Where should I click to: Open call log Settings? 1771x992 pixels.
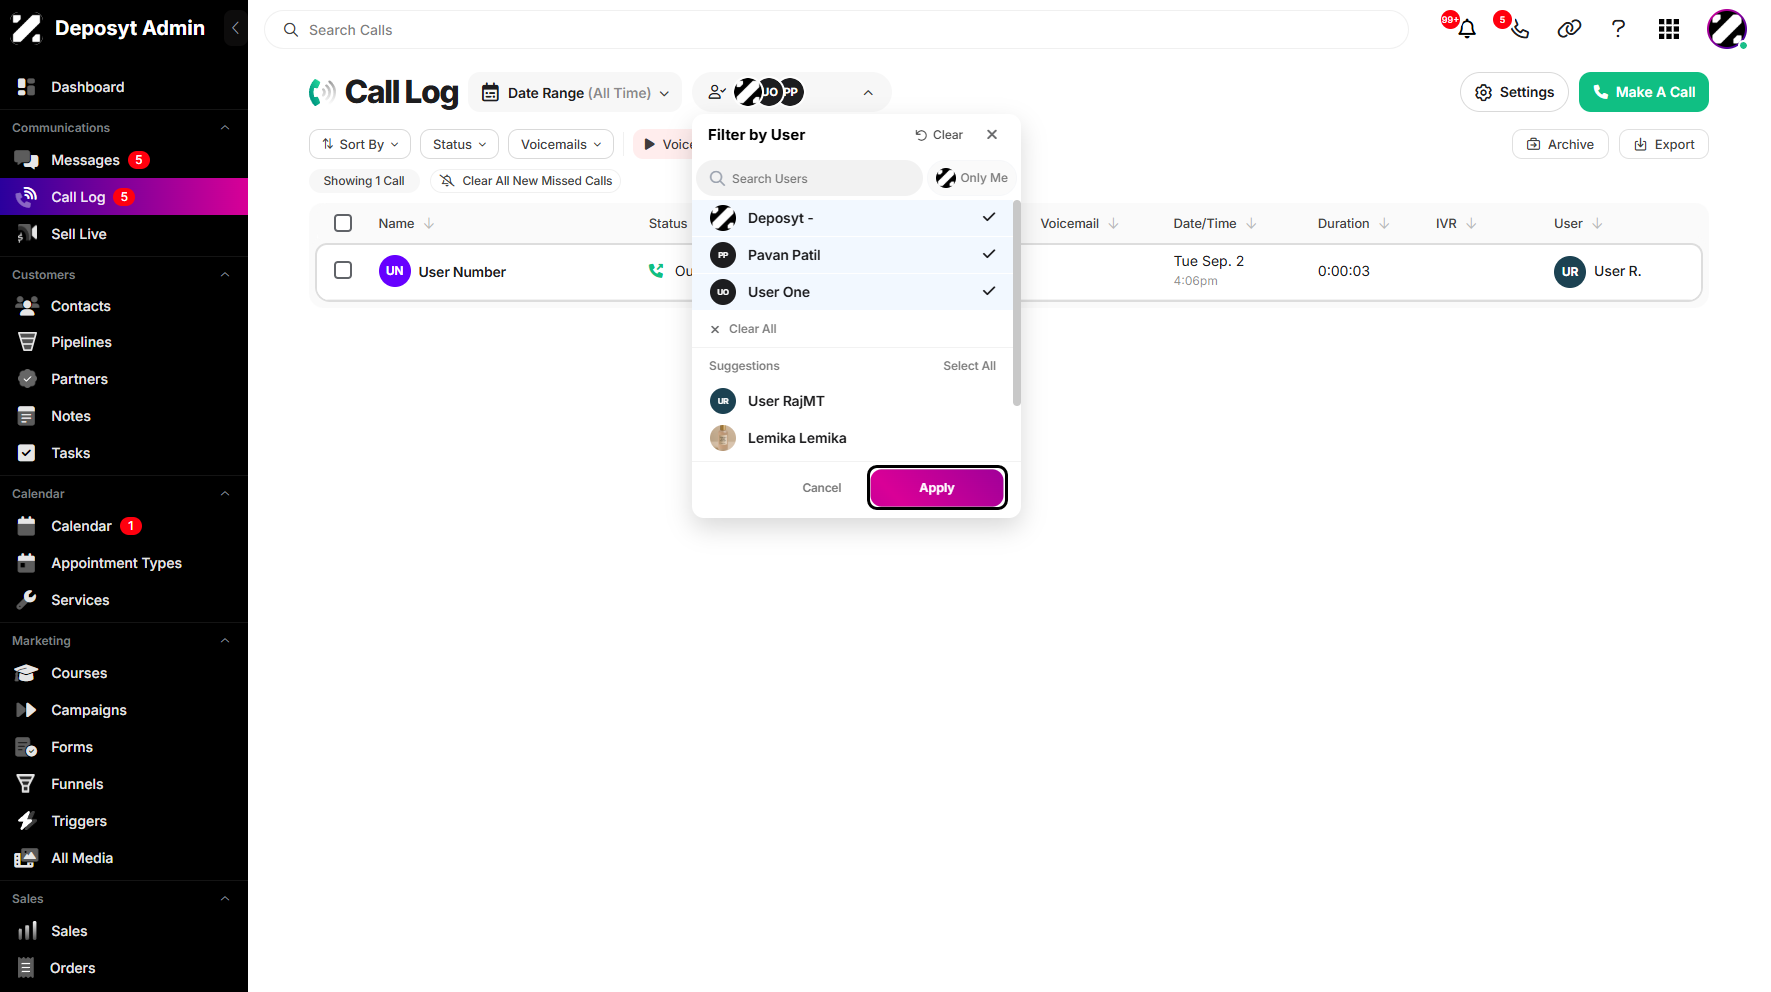(x=1514, y=92)
